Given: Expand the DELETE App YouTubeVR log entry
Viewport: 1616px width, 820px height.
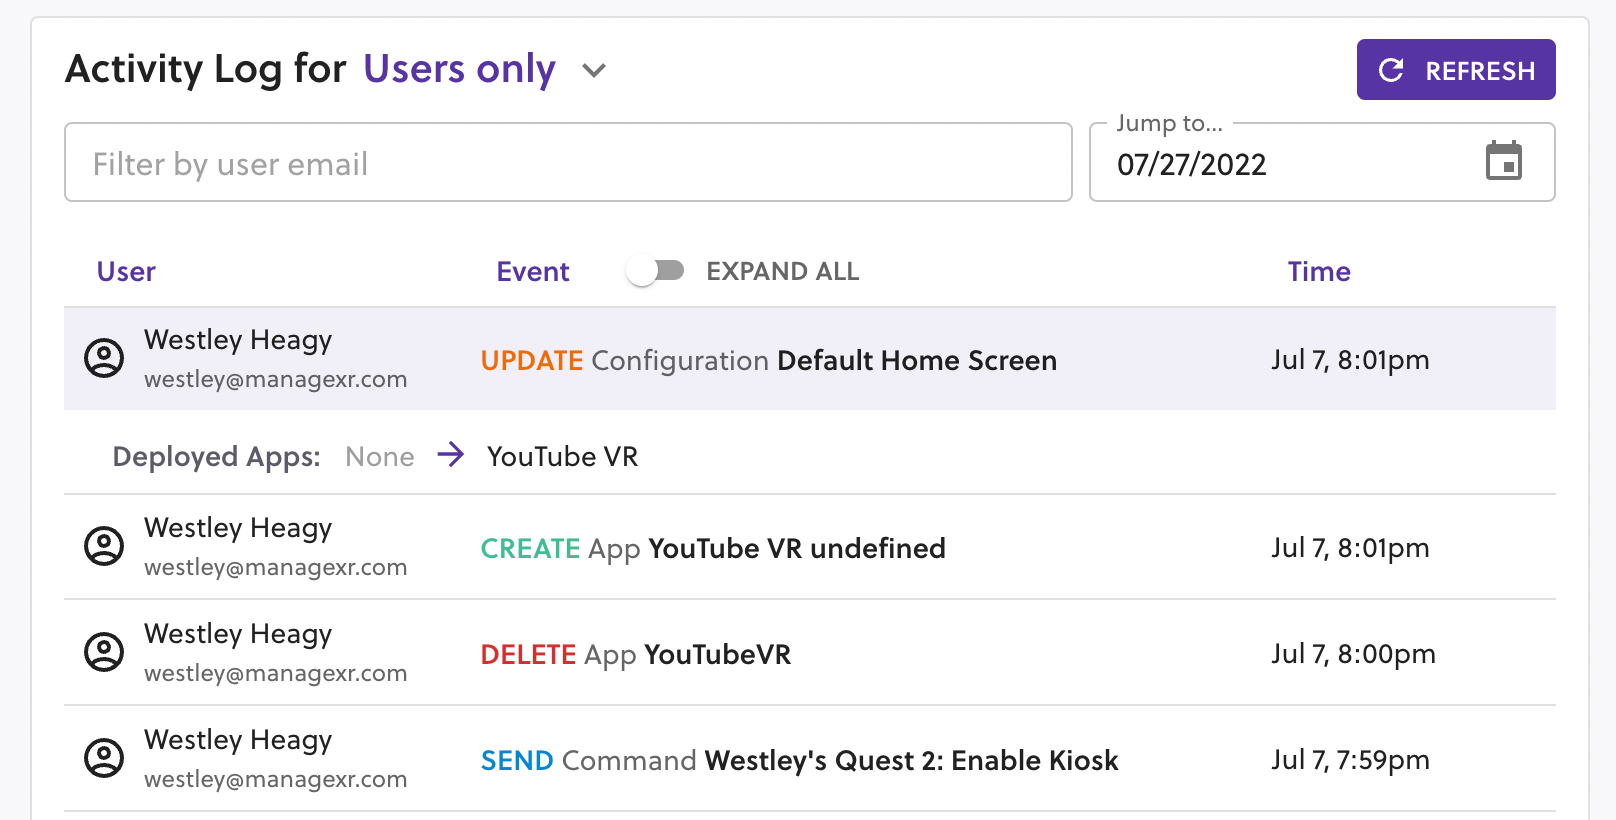Looking at the screenshot, I should [636, 654].
